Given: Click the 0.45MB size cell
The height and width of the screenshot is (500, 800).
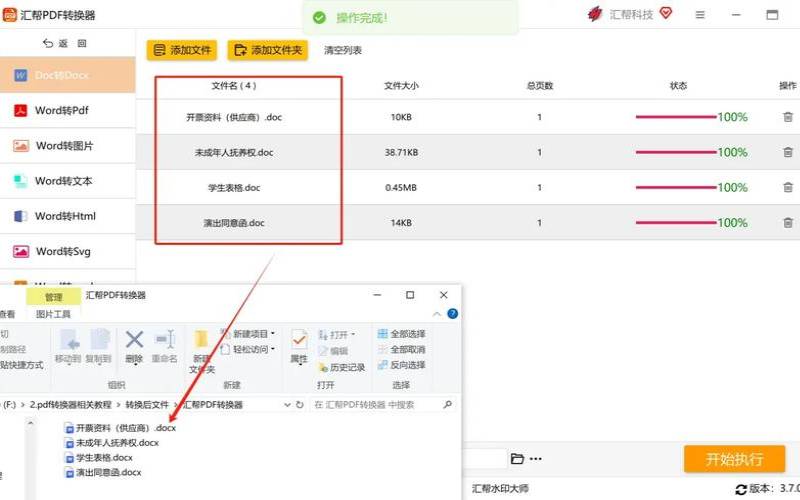Looking at the screenshot, I should click(401, 188).
